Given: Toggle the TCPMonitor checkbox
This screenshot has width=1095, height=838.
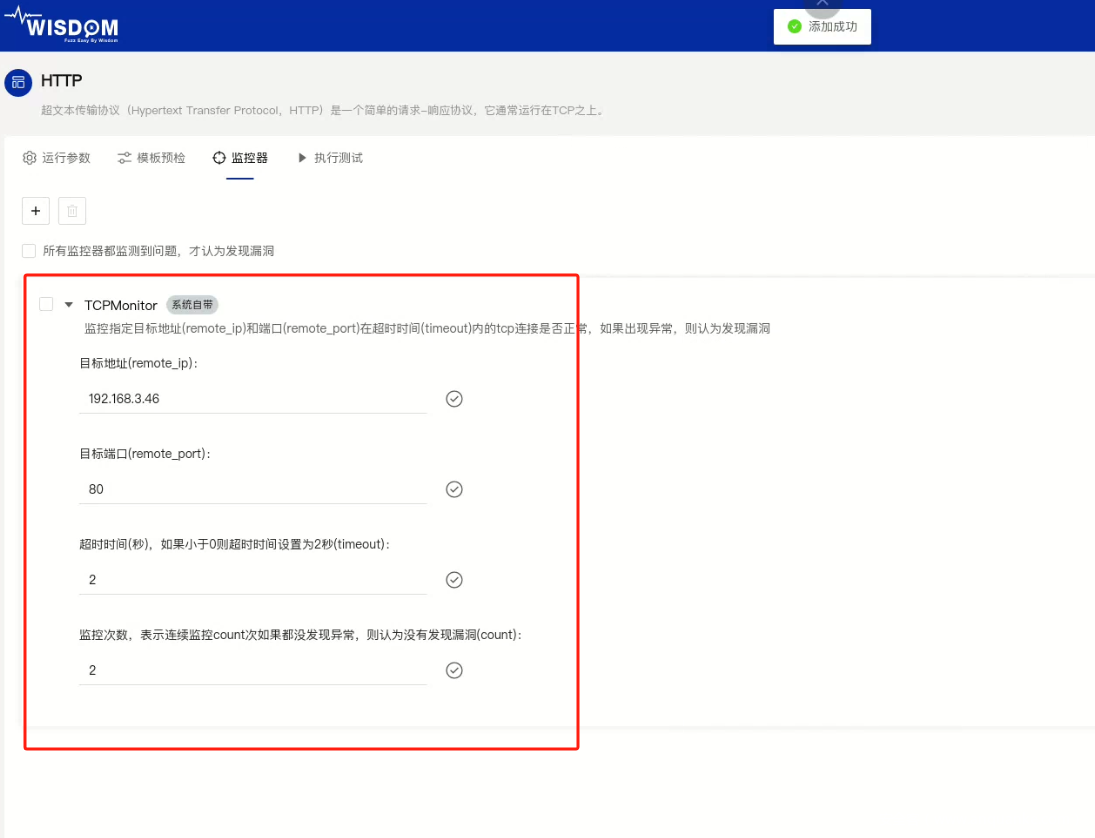Looking at the screenshot, I should (x=46, y=305).
